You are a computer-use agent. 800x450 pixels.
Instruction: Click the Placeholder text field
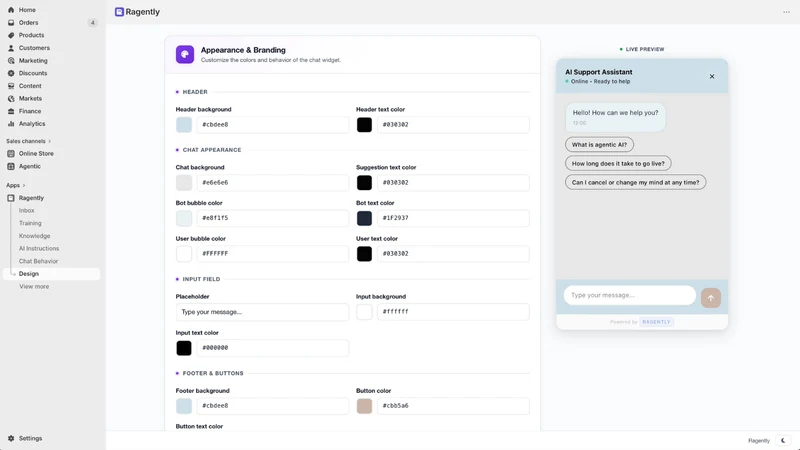pos(262,312)
